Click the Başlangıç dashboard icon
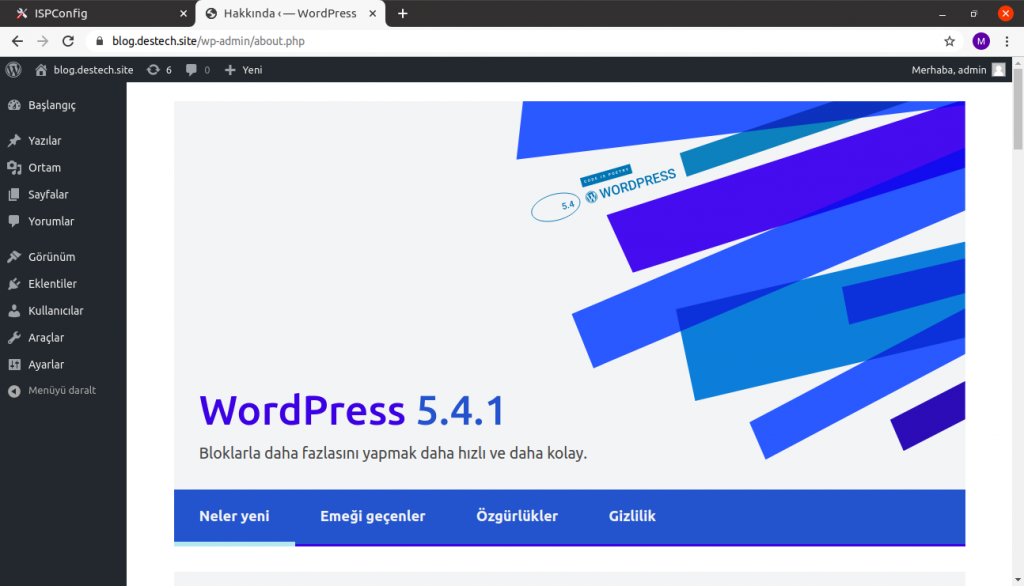The width and height of the screenshot is (1024, 586). [x=14, y=105]
